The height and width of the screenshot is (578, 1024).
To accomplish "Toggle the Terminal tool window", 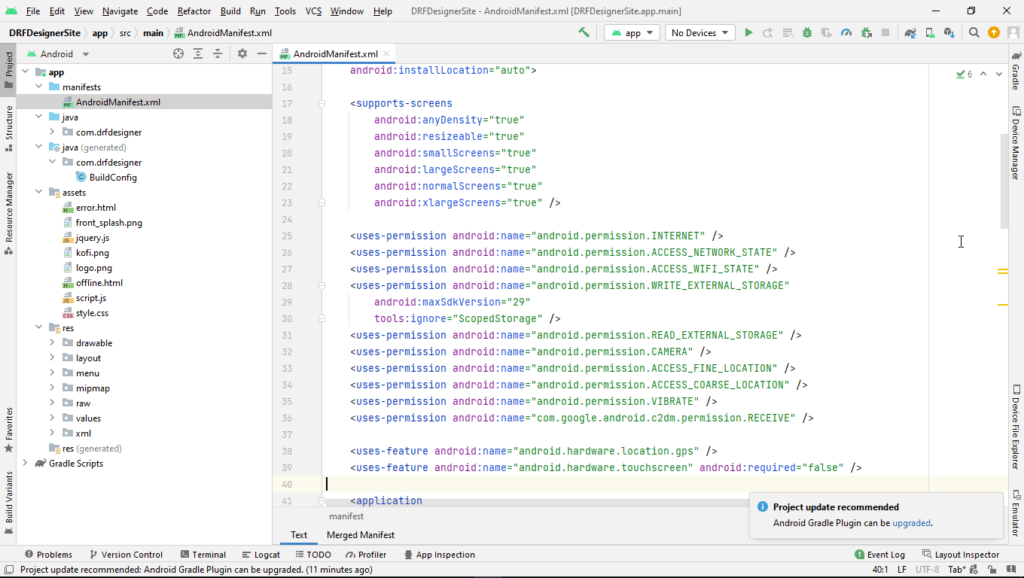I will click(202, 554).
